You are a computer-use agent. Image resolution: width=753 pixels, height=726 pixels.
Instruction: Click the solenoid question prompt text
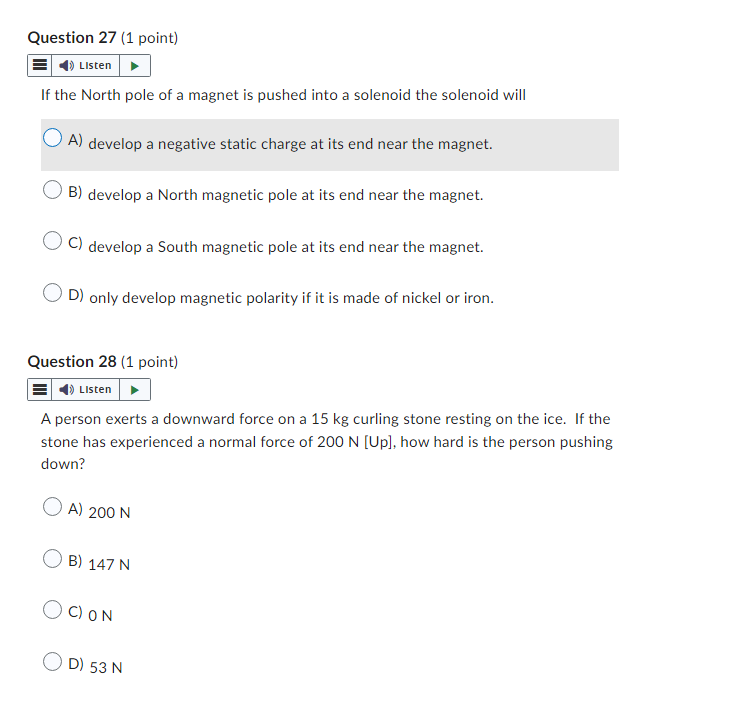pyautogui.click(x=283, y=95)
